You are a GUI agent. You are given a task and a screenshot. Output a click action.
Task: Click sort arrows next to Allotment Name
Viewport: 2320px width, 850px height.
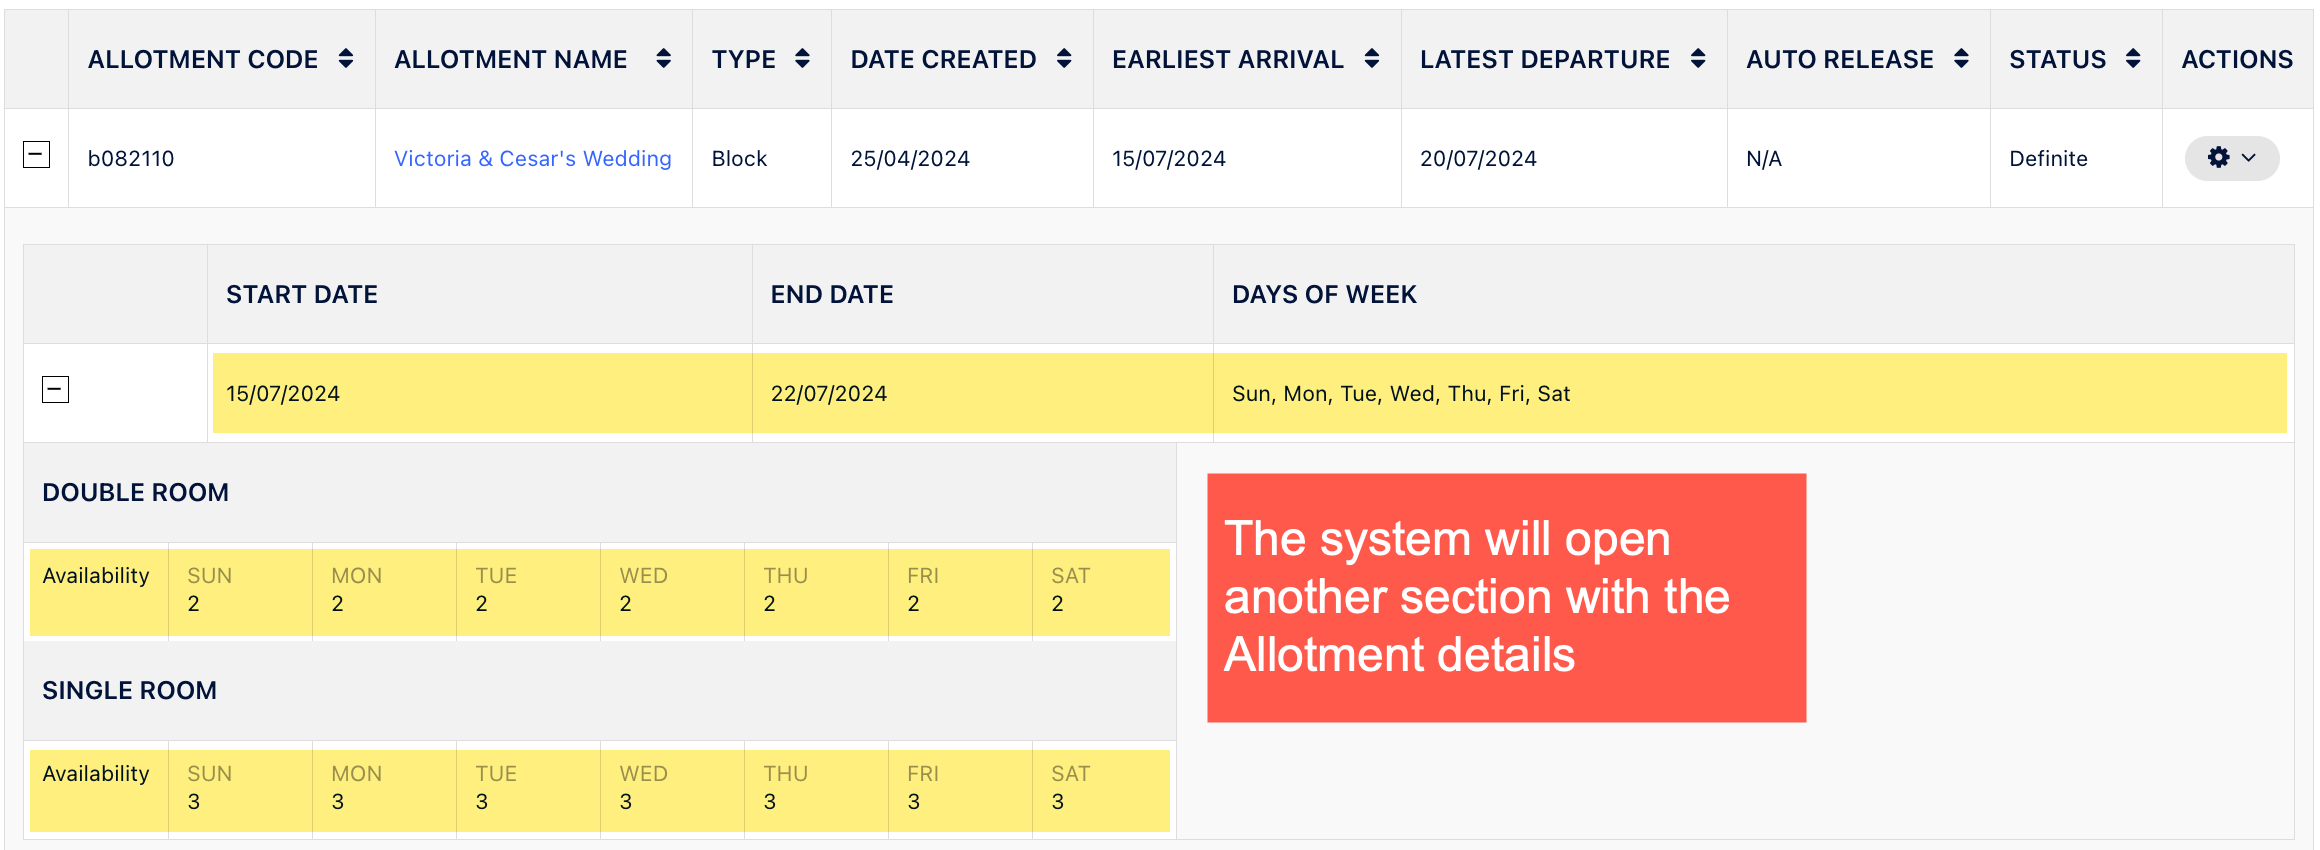663,59
